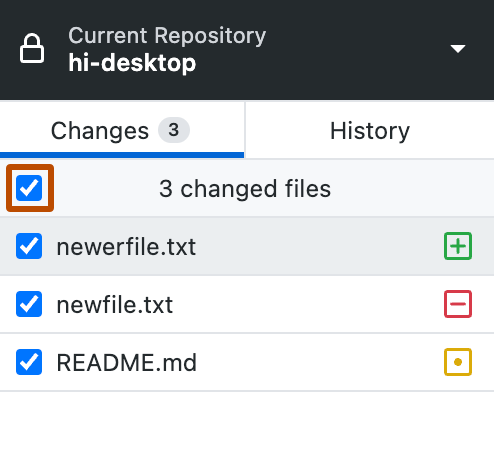This screenshot has width=494, height=450.
Task: Click the repository lock icon
Action: 32,48
